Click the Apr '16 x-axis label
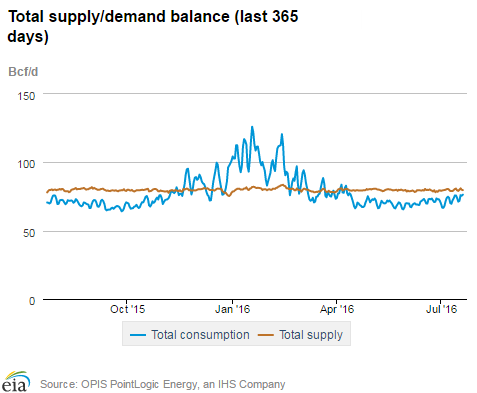The width and height of the screenshot is (477, 393). [337, 309]
